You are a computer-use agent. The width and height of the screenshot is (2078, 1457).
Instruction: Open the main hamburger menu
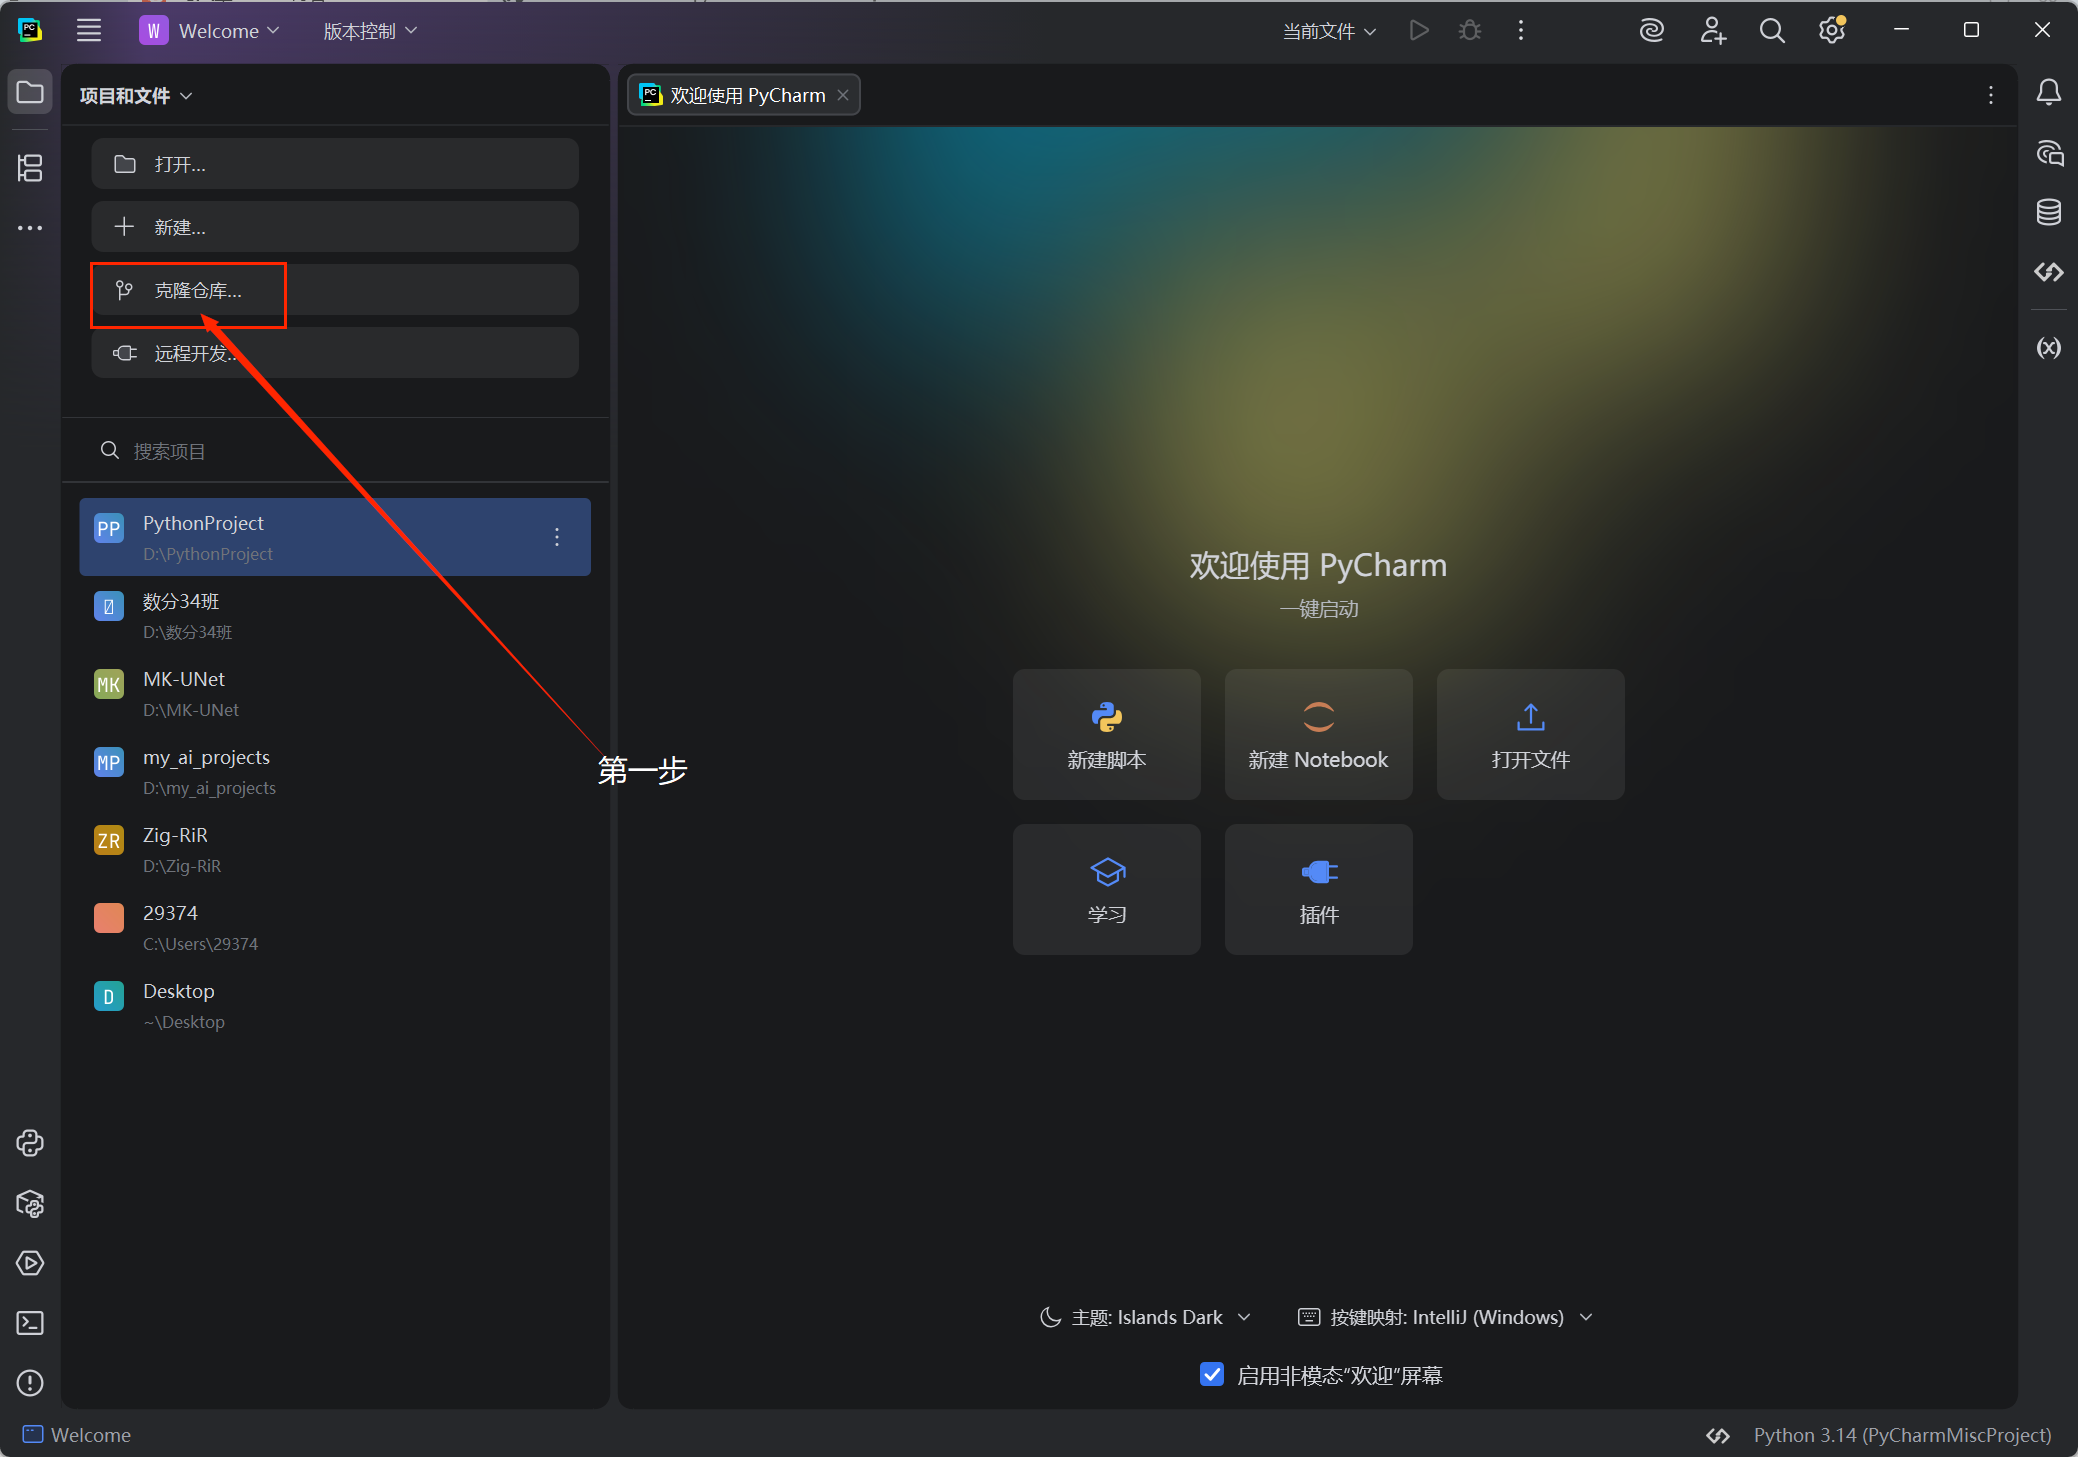(x=89, y=31)
